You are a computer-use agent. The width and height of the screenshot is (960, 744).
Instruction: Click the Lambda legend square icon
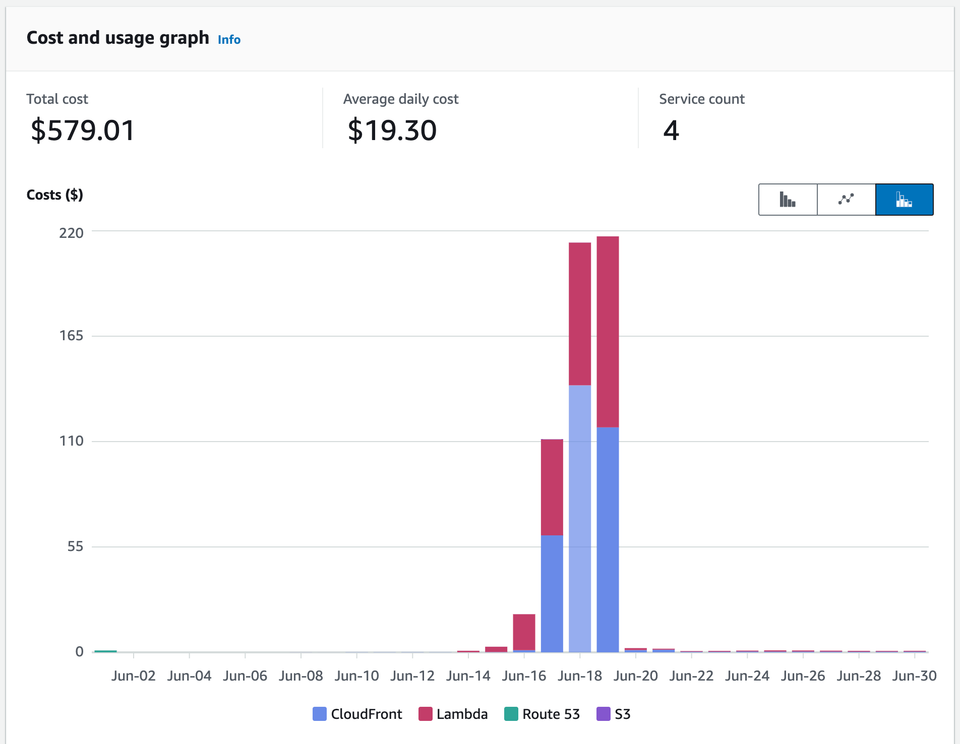[x=424, y=714]
